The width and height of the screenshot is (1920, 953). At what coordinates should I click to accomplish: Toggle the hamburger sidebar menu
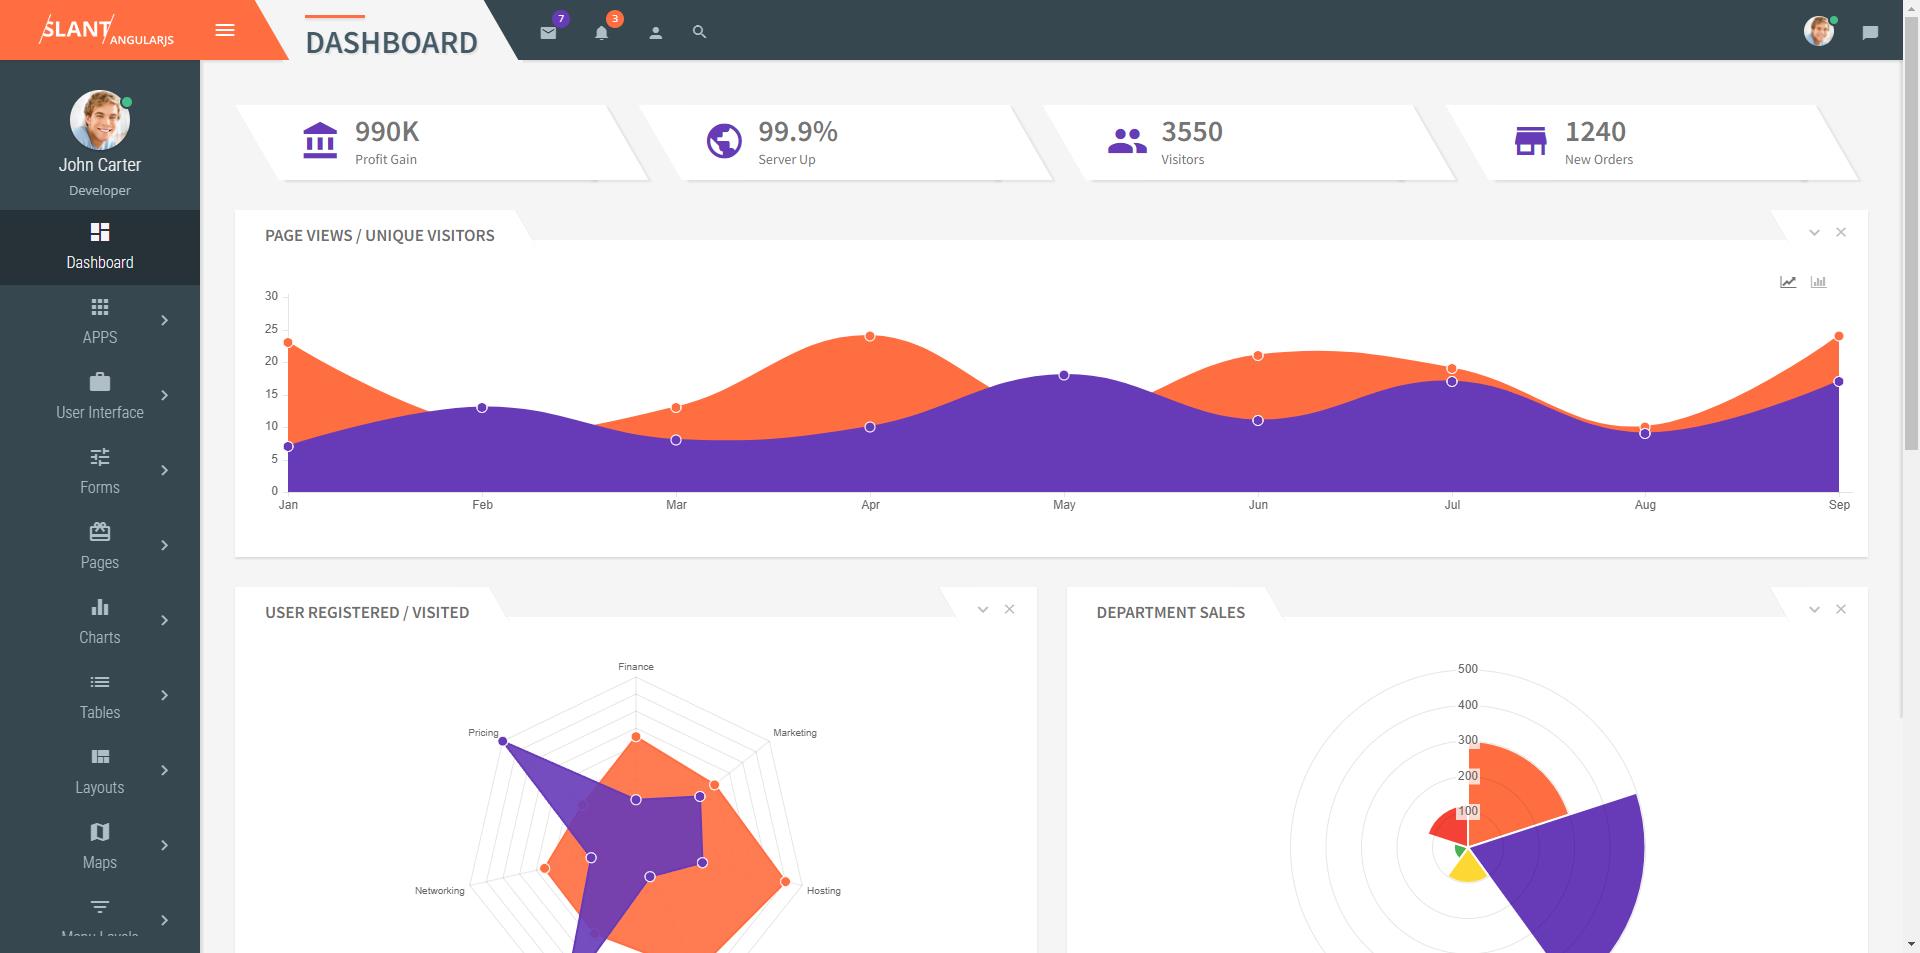point(225,30)
